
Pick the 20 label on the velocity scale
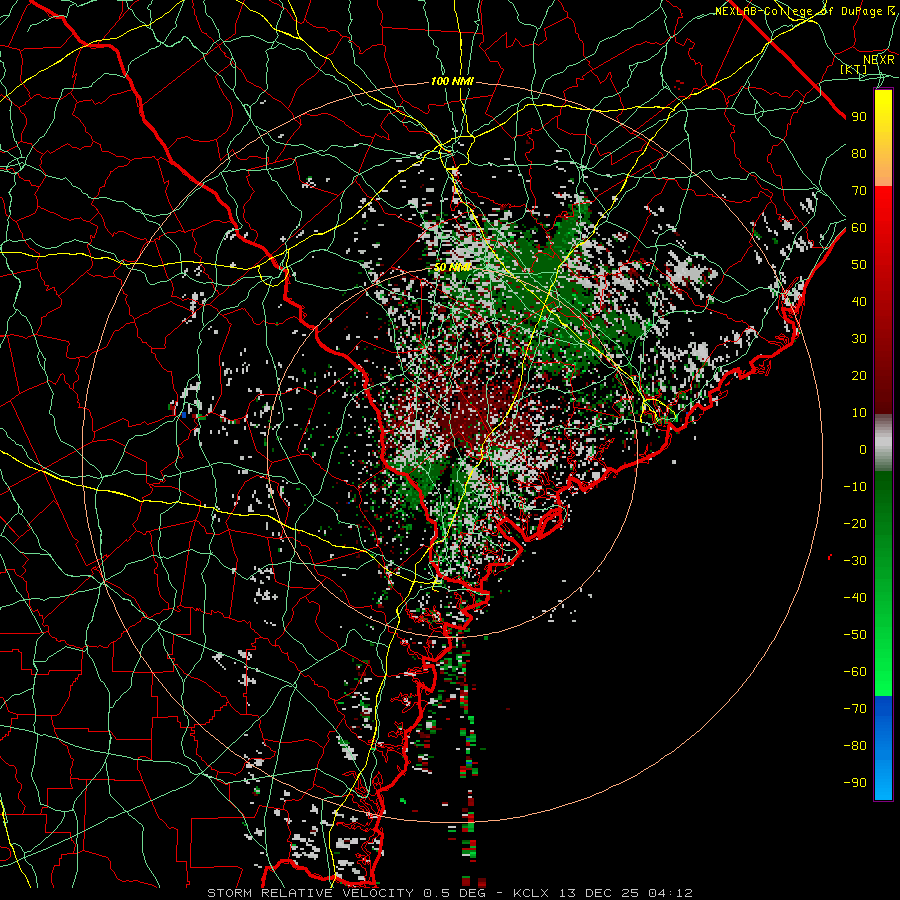pyautogui.click(x=859, y=375)
